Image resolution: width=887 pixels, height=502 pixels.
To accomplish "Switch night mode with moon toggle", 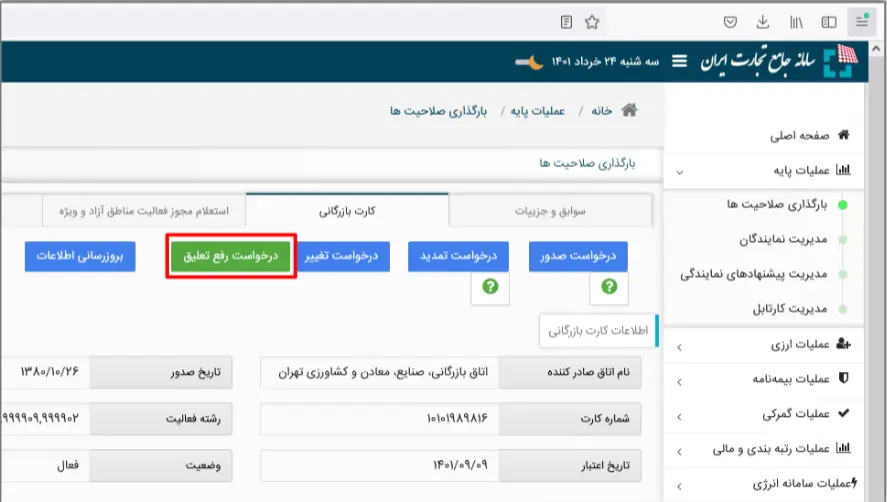I will click(529, 62).
